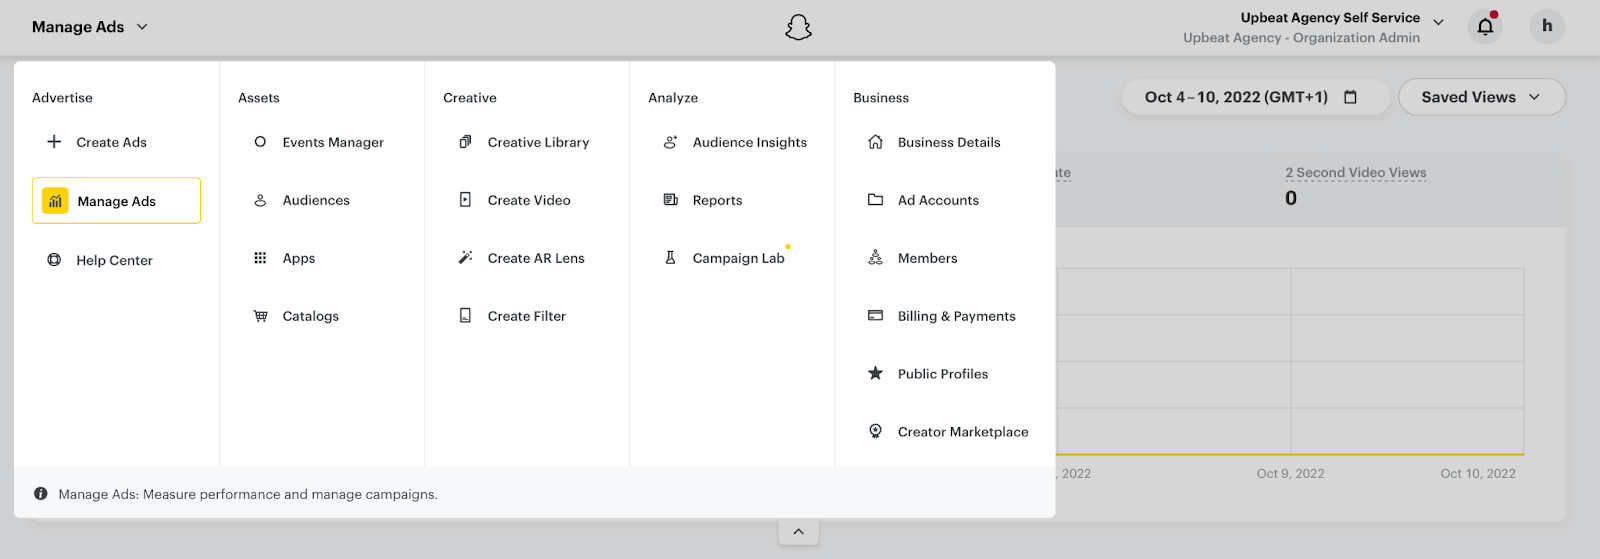Image resolution: width=1600 pixels, height=559 pixels.
Task: Choose Create Filter
Action: (x=527, y=316)
